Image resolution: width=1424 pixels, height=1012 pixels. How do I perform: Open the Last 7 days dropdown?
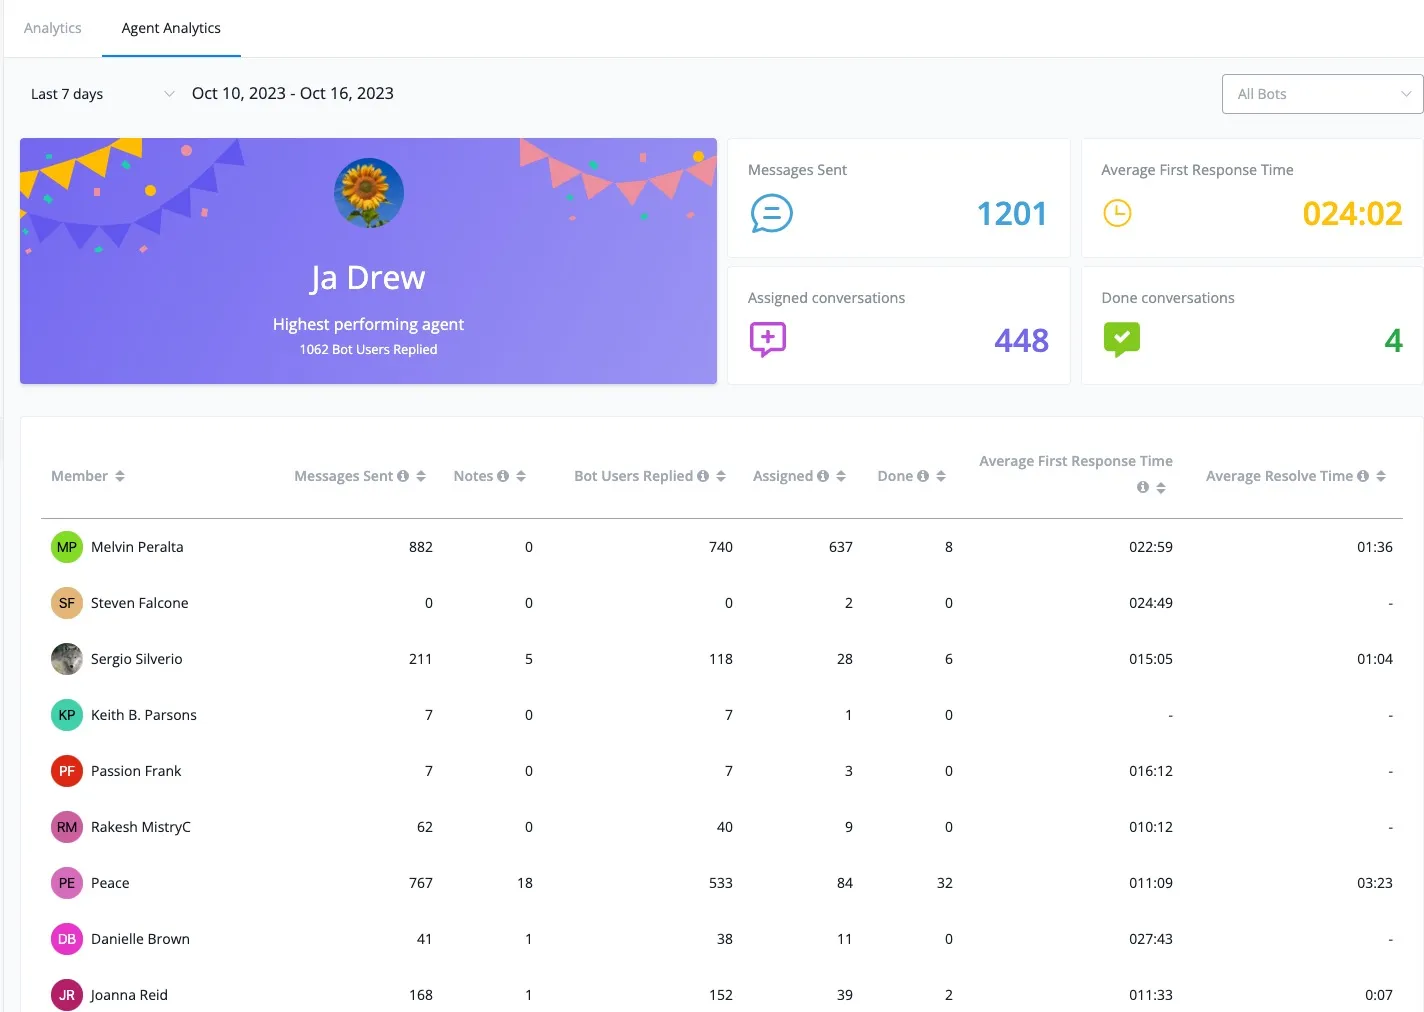[x=102, y=94]
